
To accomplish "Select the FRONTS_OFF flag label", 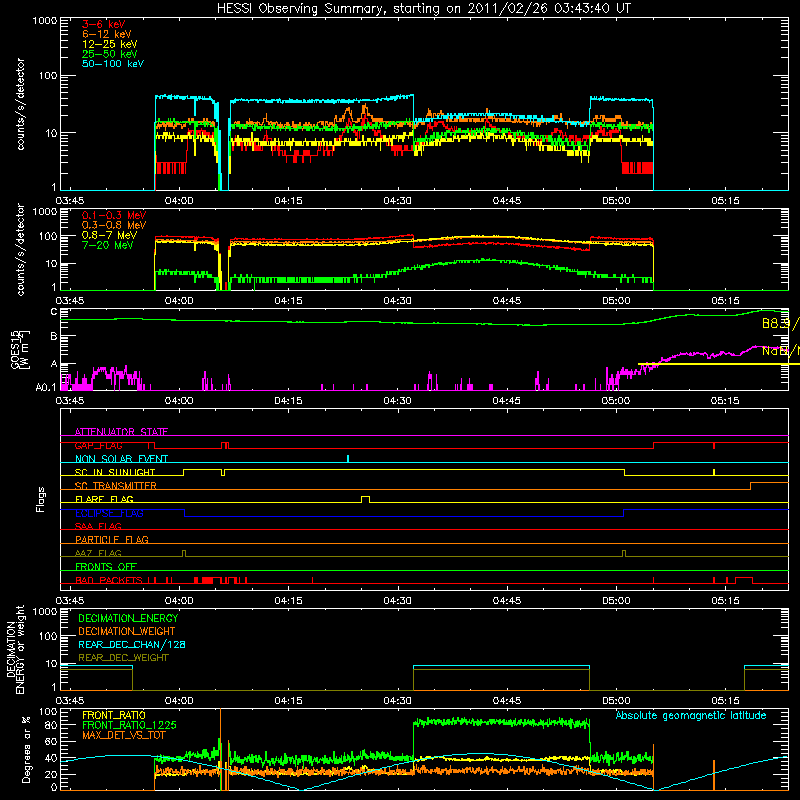I will (106, 566).
